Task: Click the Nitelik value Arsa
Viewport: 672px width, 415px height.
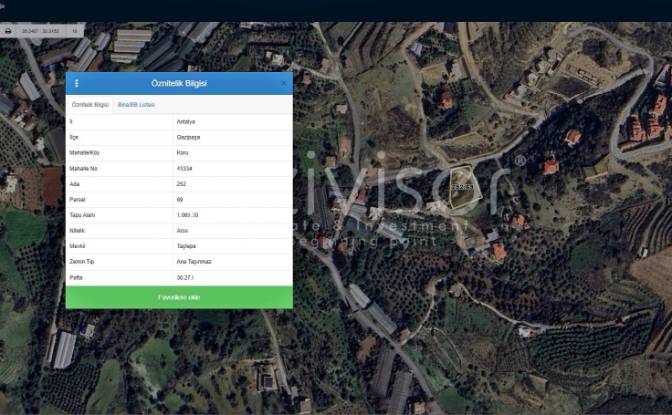Action: [x=182, y=231]
